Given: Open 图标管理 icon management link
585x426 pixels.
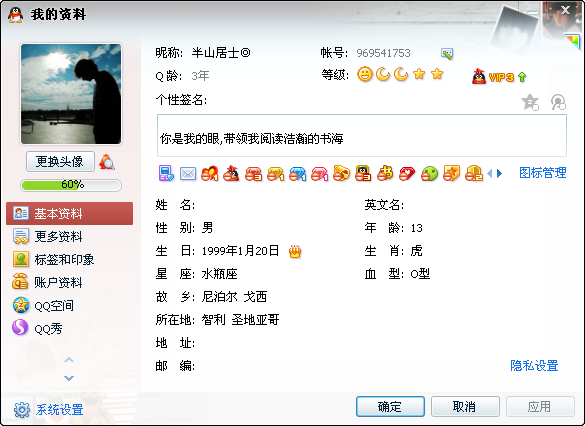Looking at the screenshot, I should [x=543, y=173].
